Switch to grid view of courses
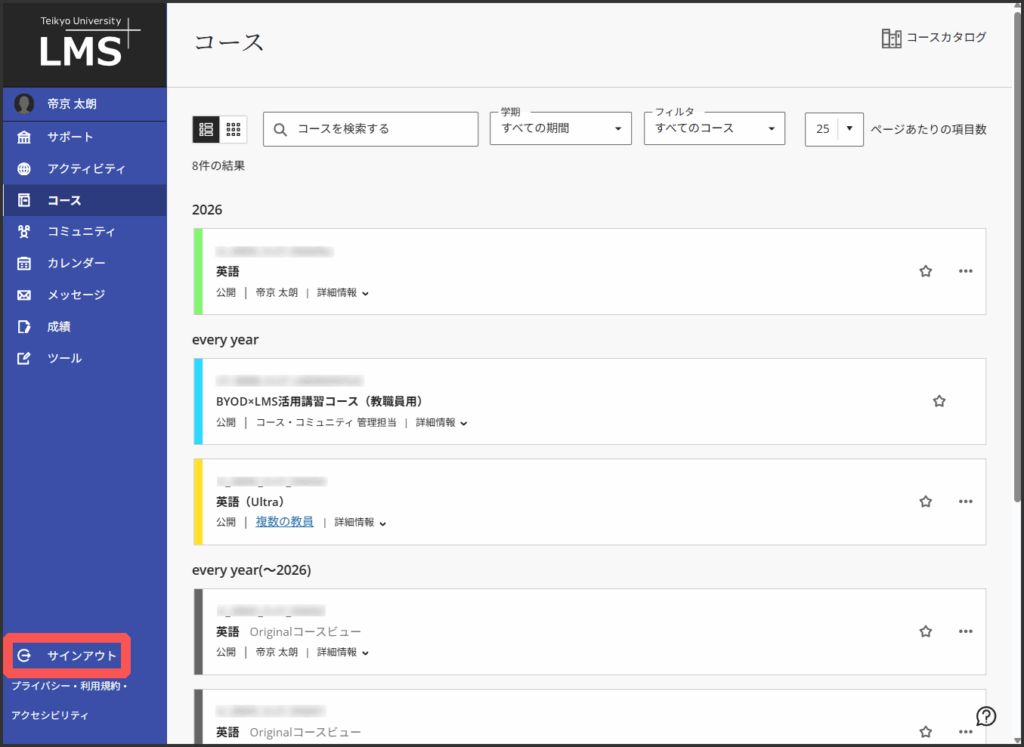 [233, 129]
